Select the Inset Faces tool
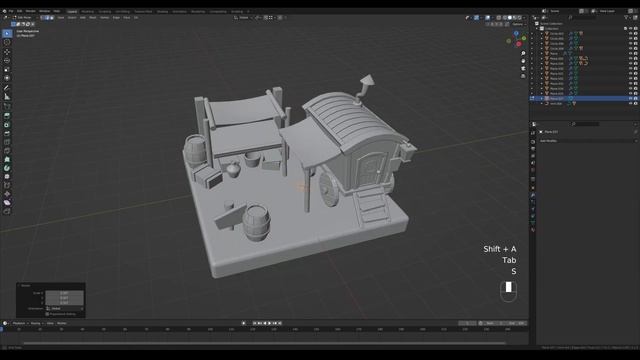 point(7,125)
